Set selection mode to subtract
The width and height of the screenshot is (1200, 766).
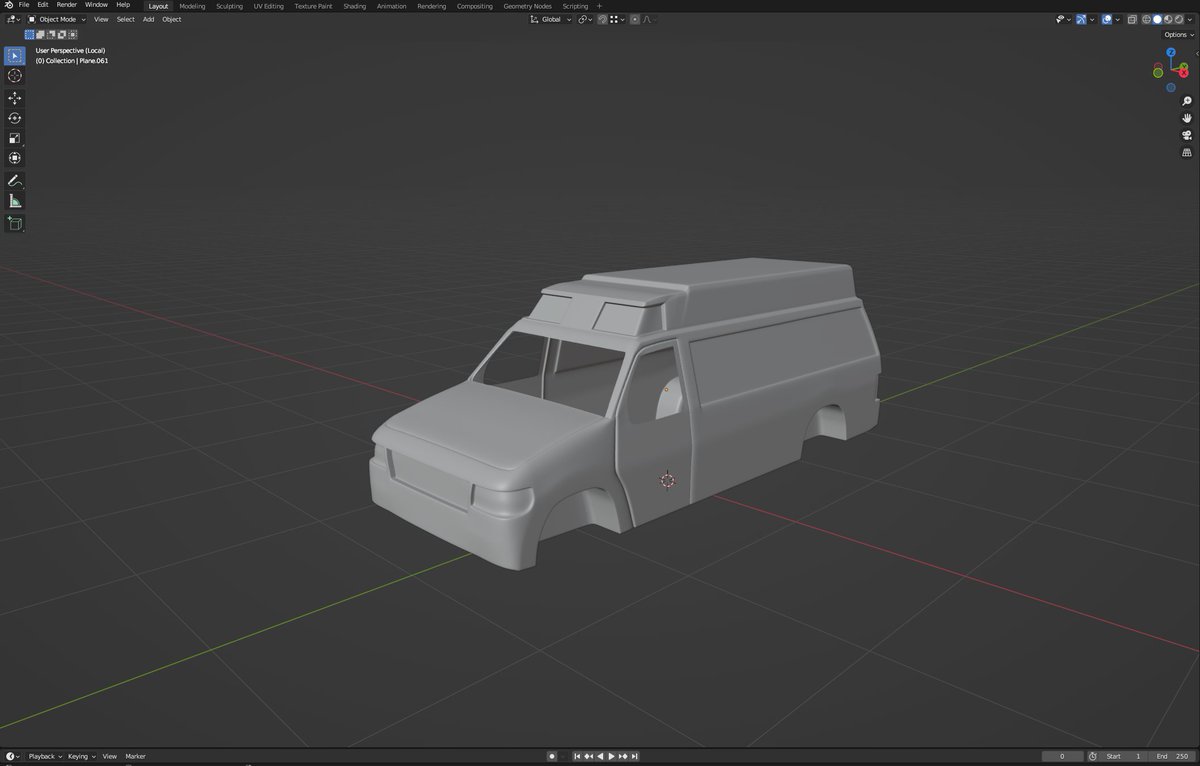[x=51, y=34]
